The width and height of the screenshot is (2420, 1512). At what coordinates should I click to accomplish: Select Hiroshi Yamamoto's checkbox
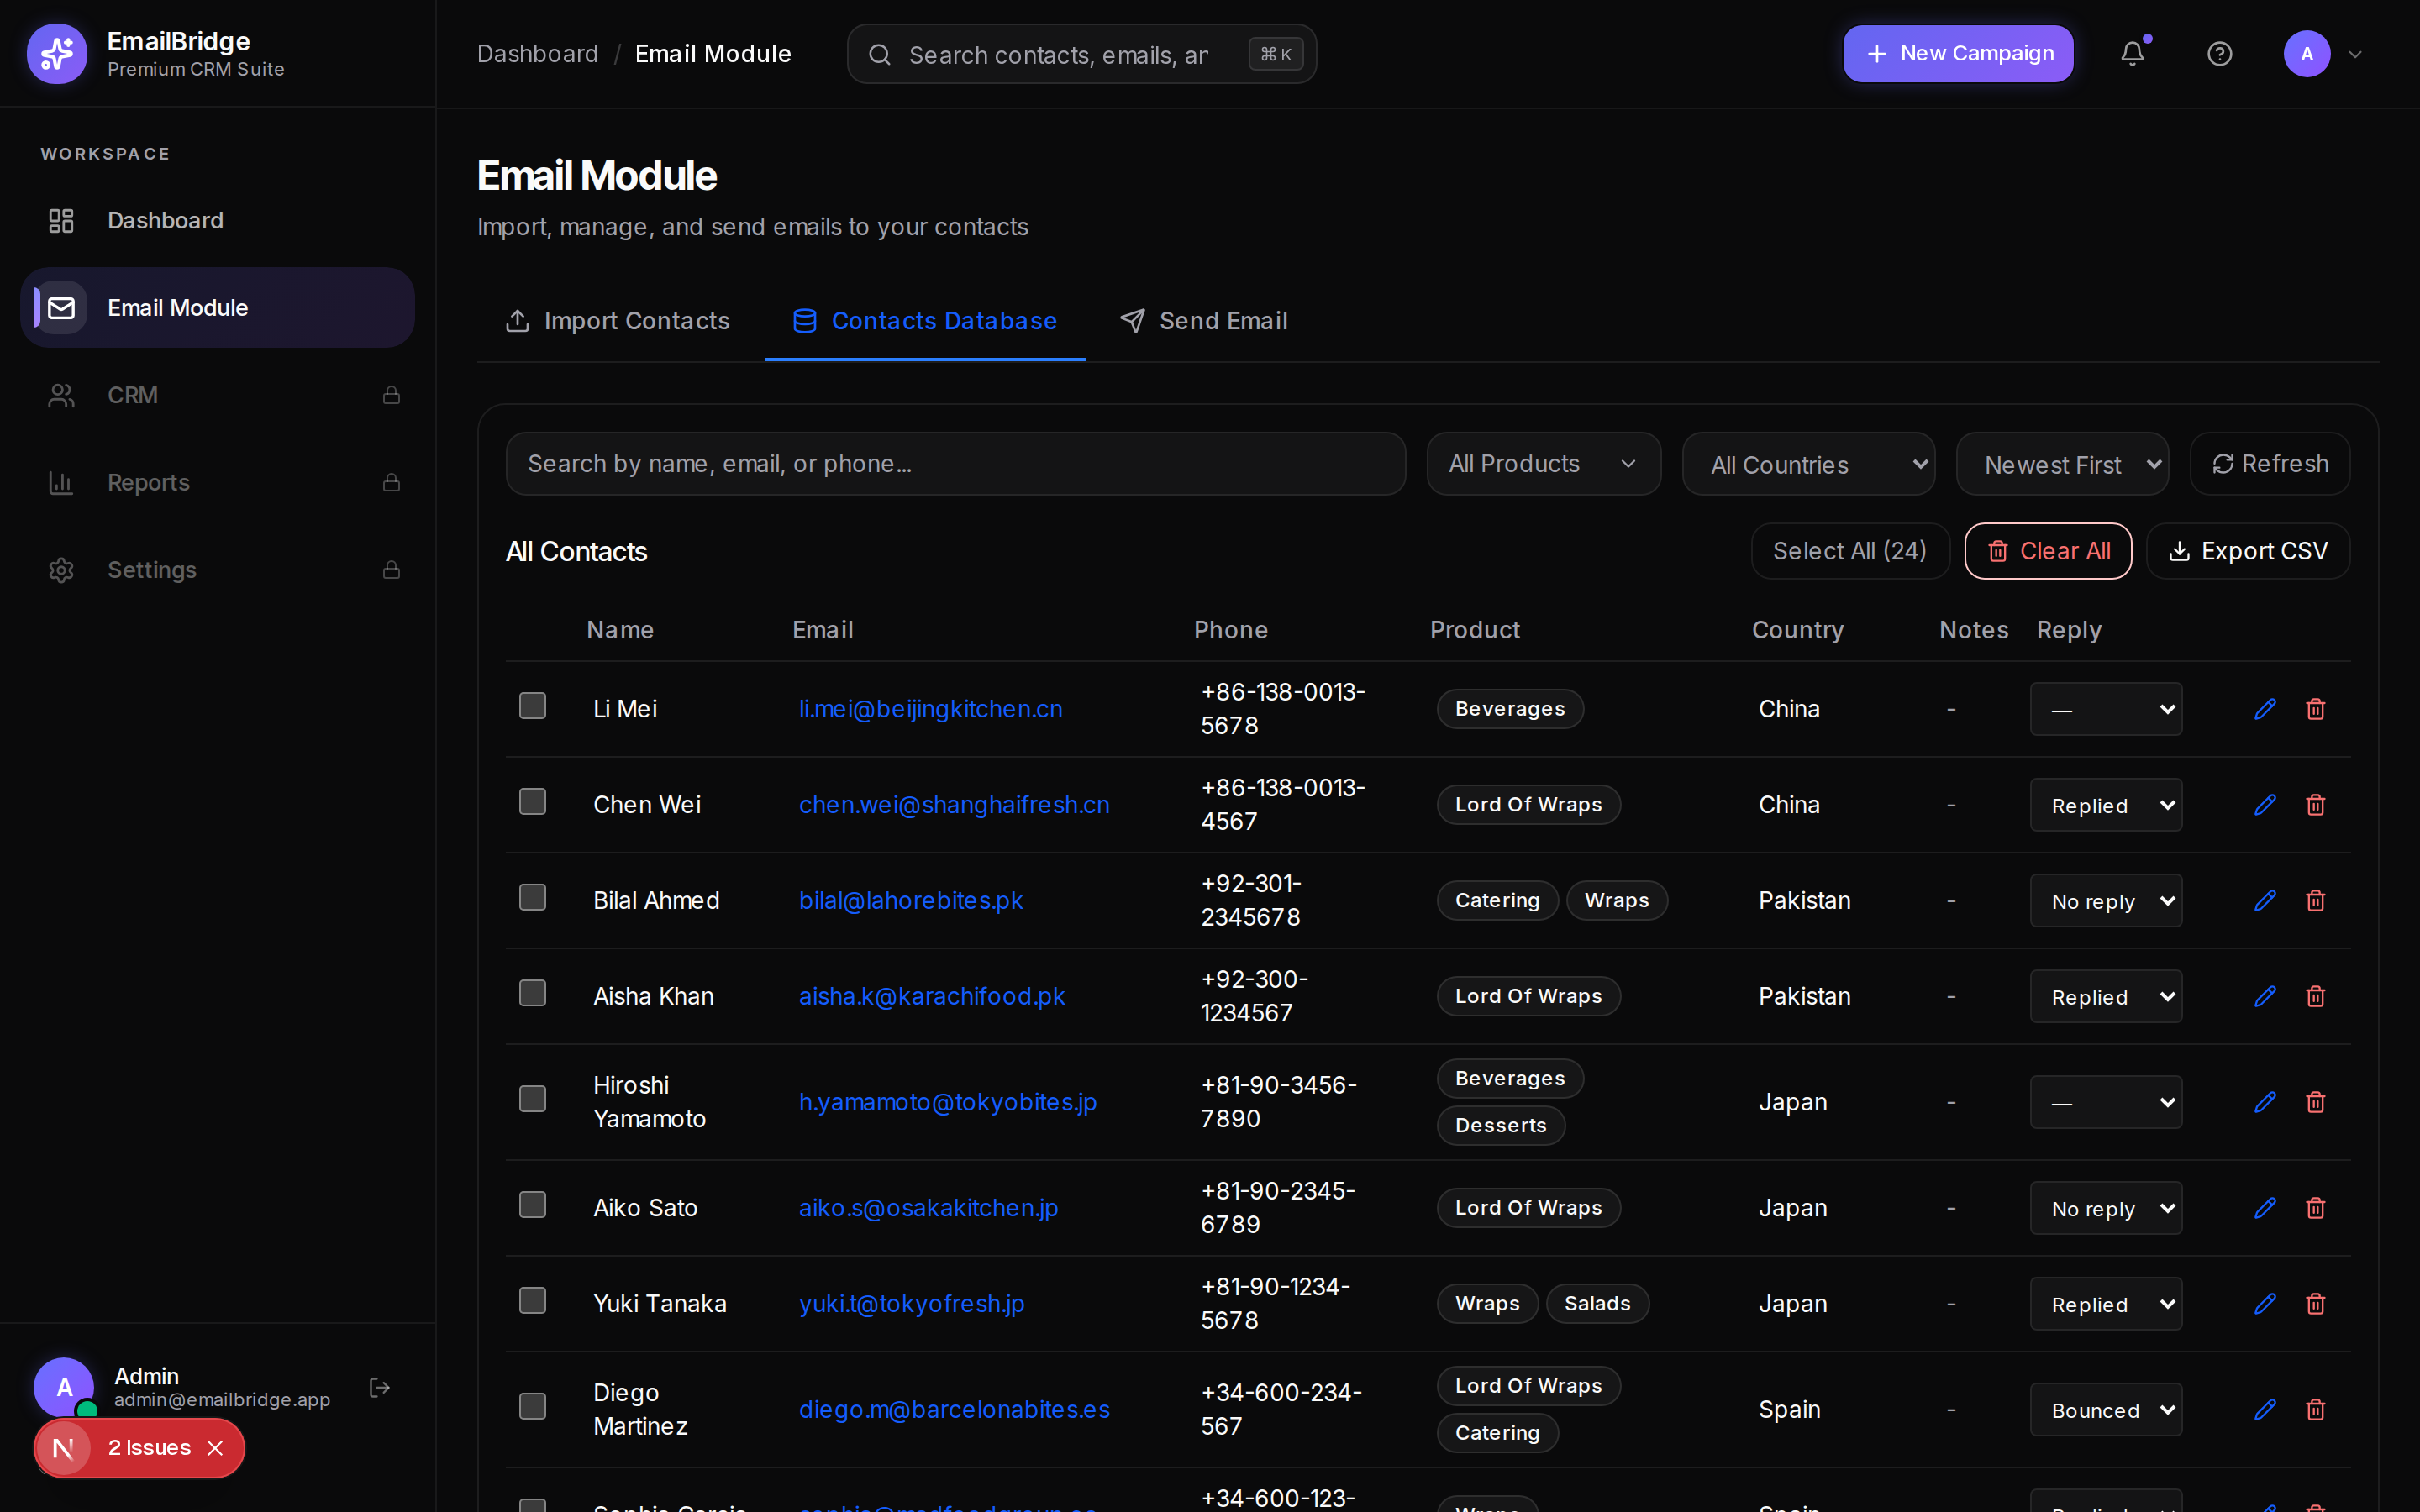tap(533, 1099)
